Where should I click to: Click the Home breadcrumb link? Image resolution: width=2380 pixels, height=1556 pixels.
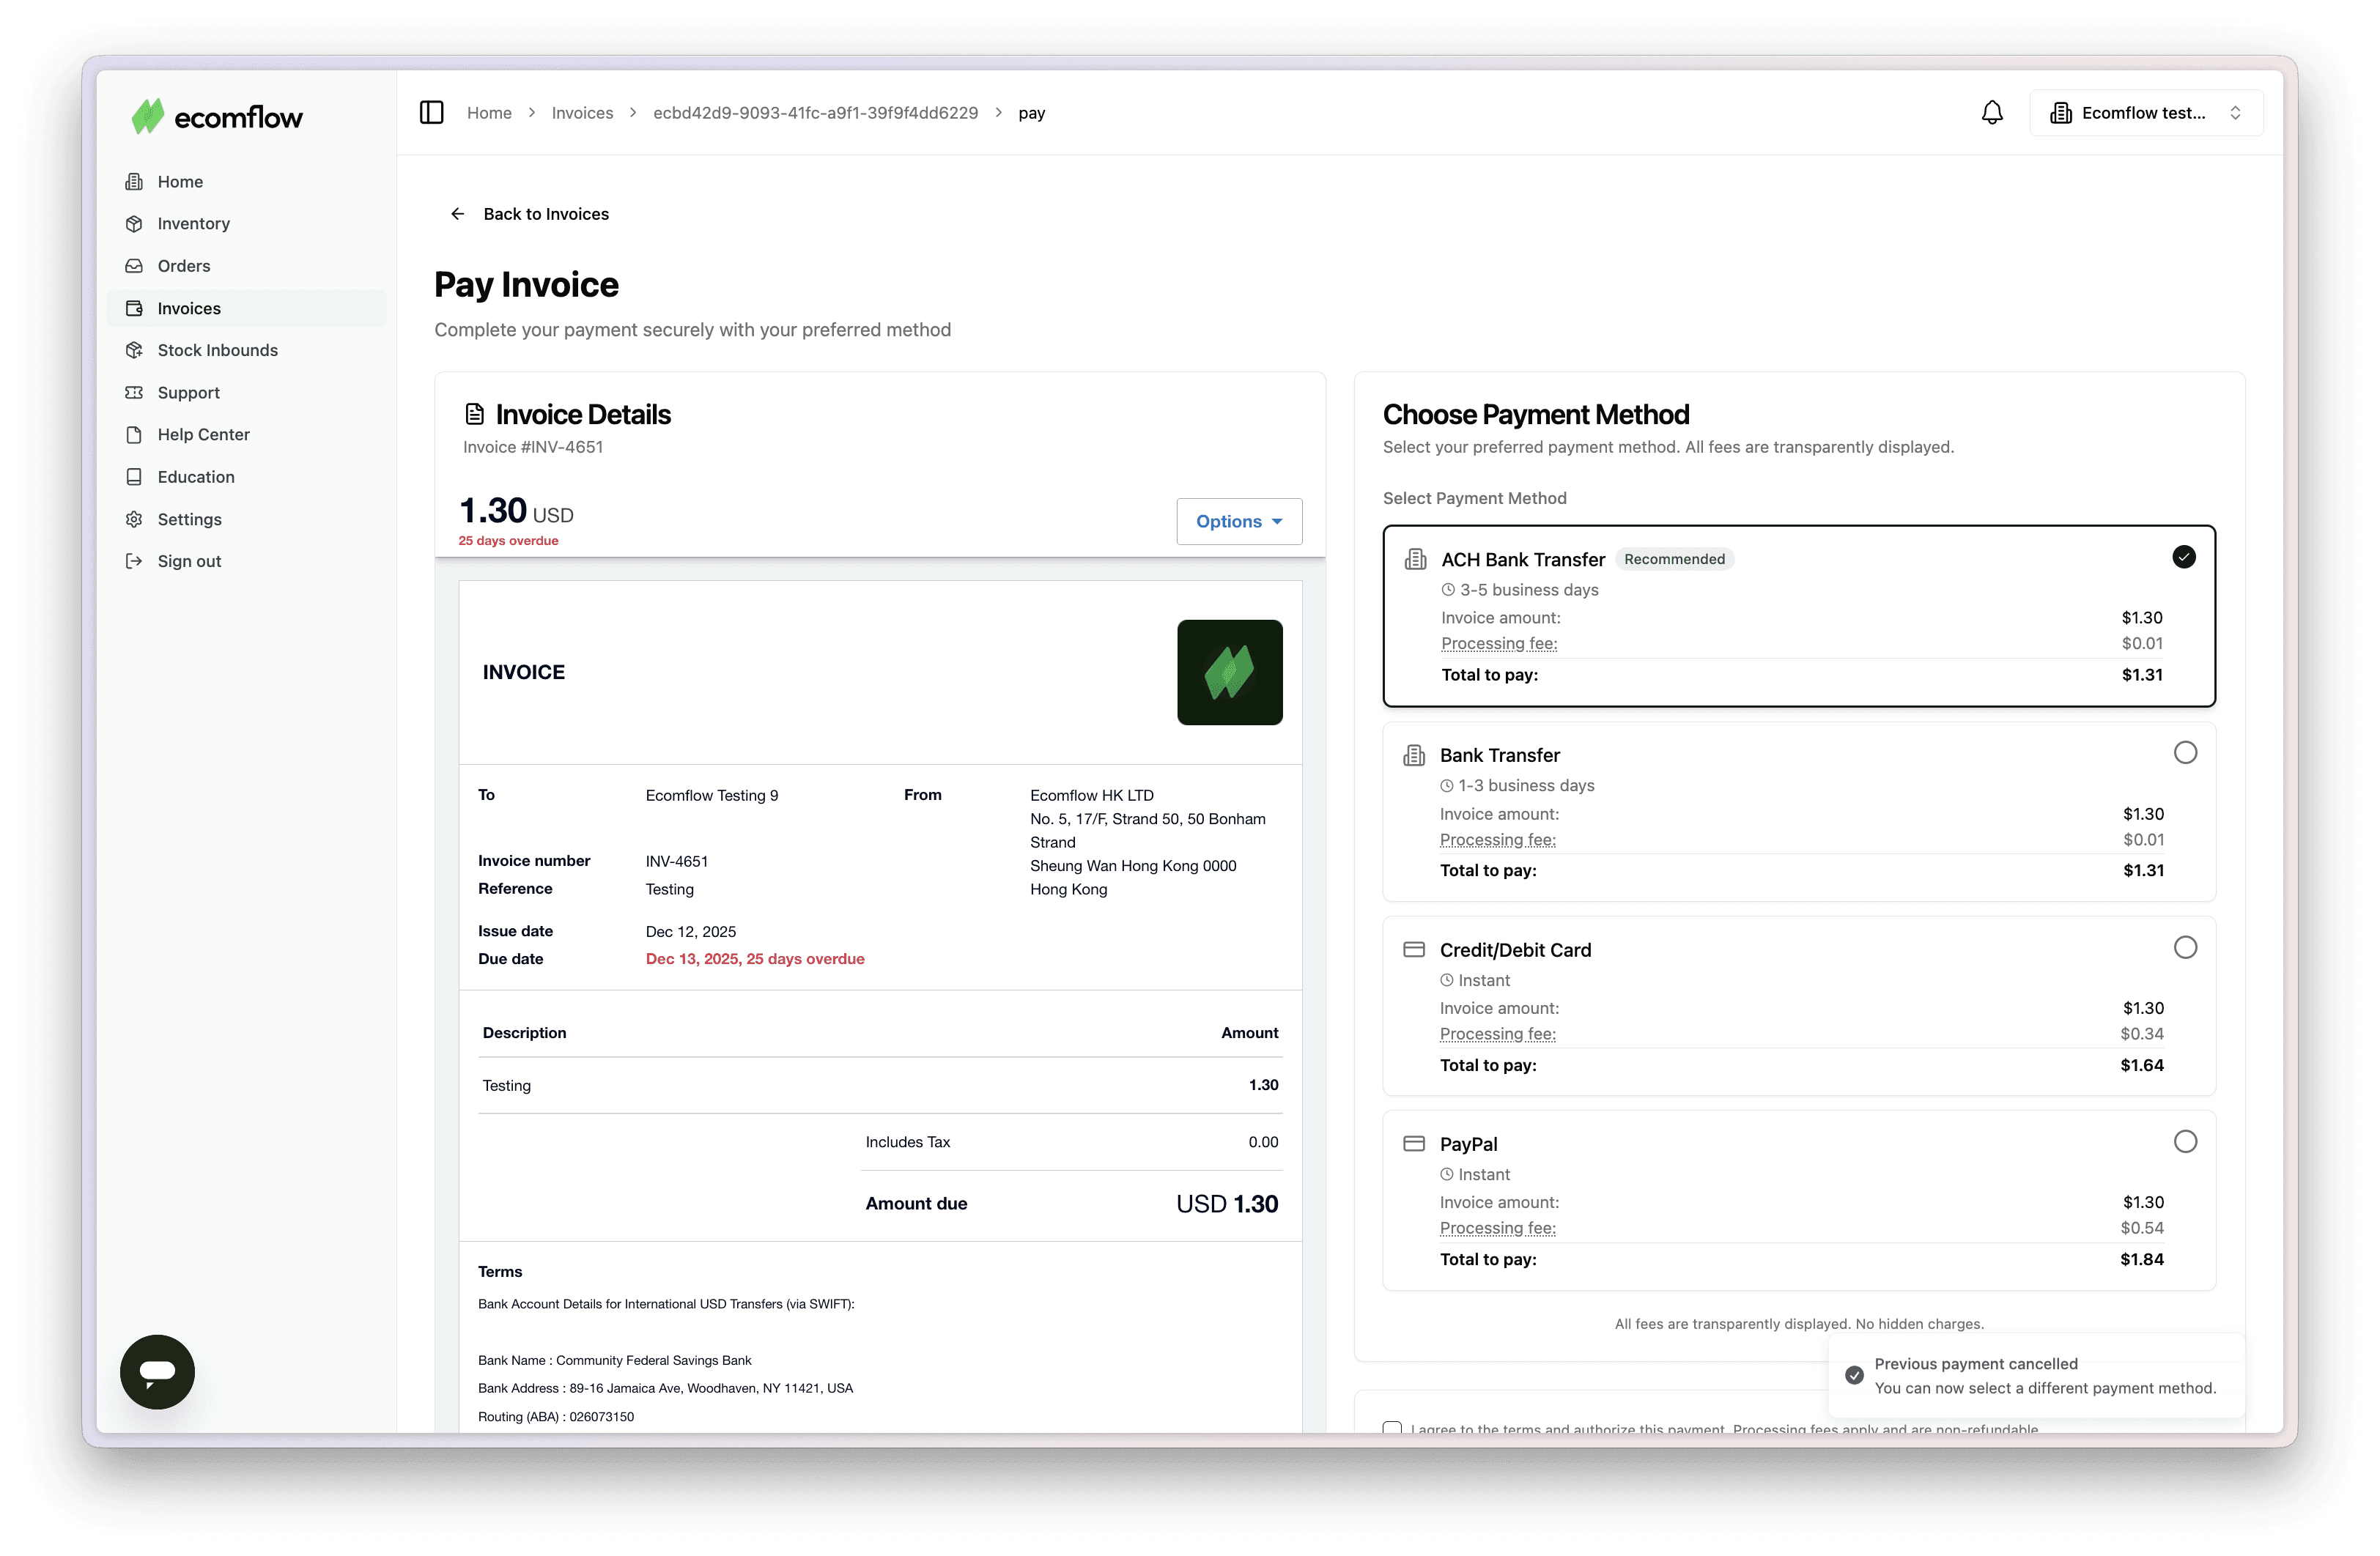(x=489, y=113)
